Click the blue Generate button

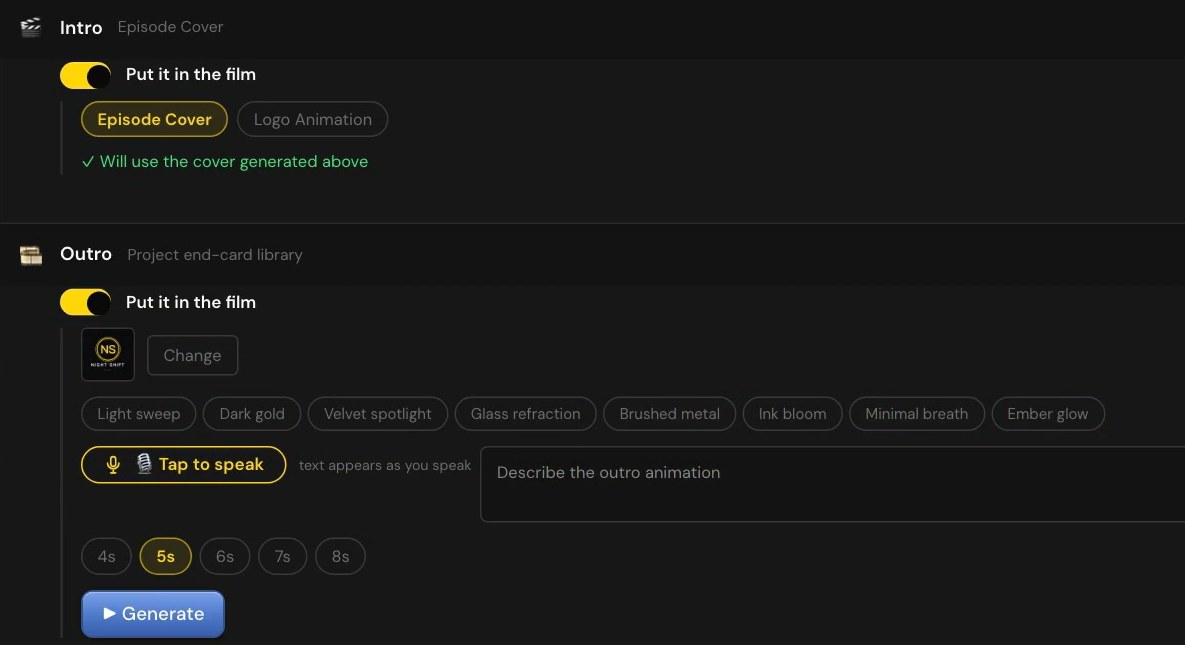click(x=153, y=614)
